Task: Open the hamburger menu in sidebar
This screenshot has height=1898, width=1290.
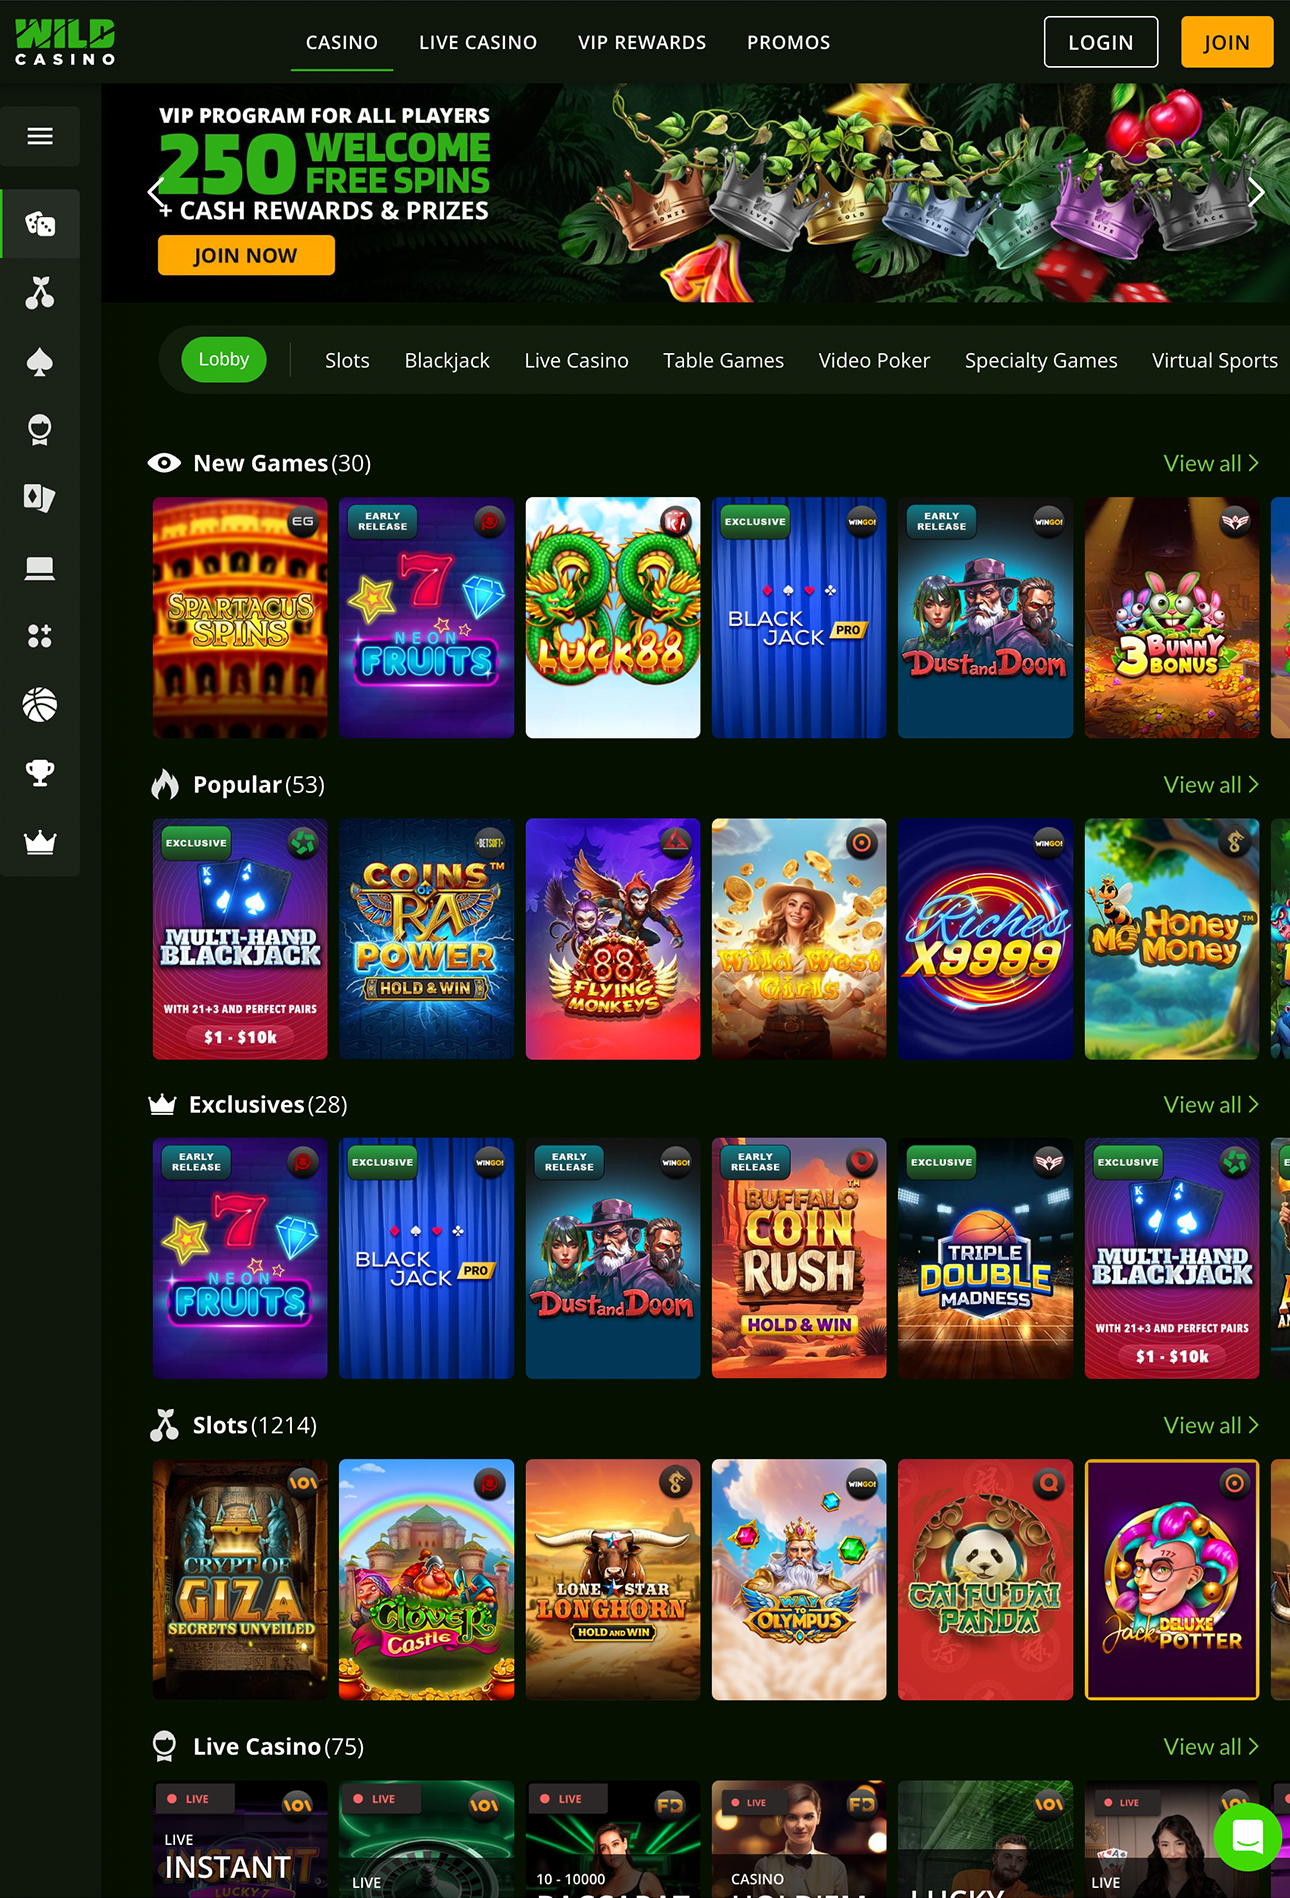Action: click(x=40, y=136)
